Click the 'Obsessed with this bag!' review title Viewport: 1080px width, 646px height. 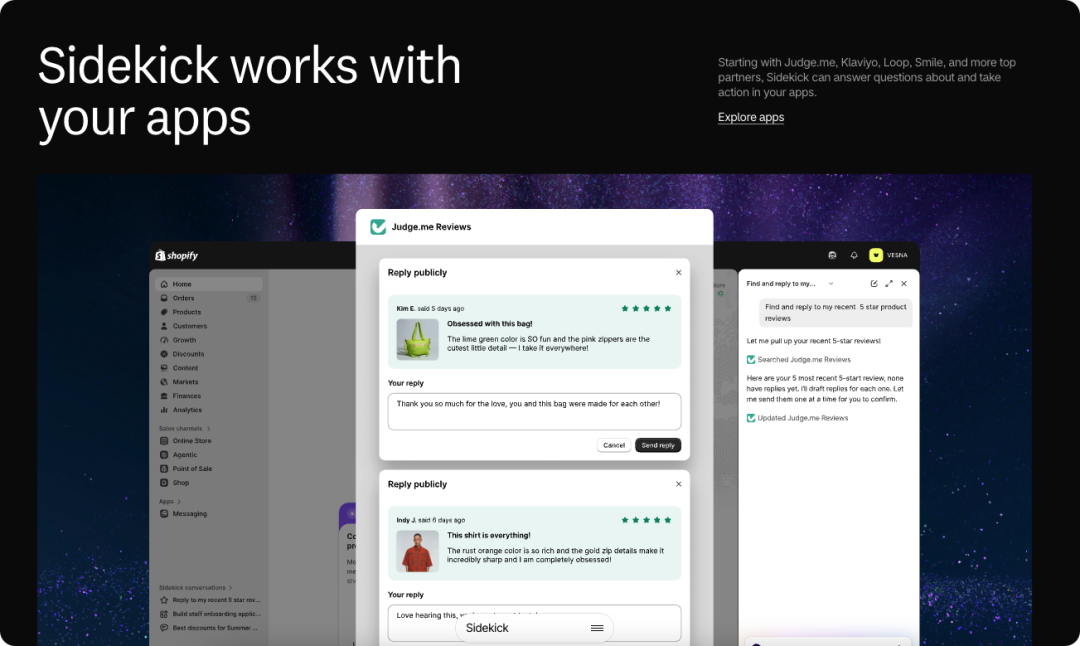tap(490, 324)
